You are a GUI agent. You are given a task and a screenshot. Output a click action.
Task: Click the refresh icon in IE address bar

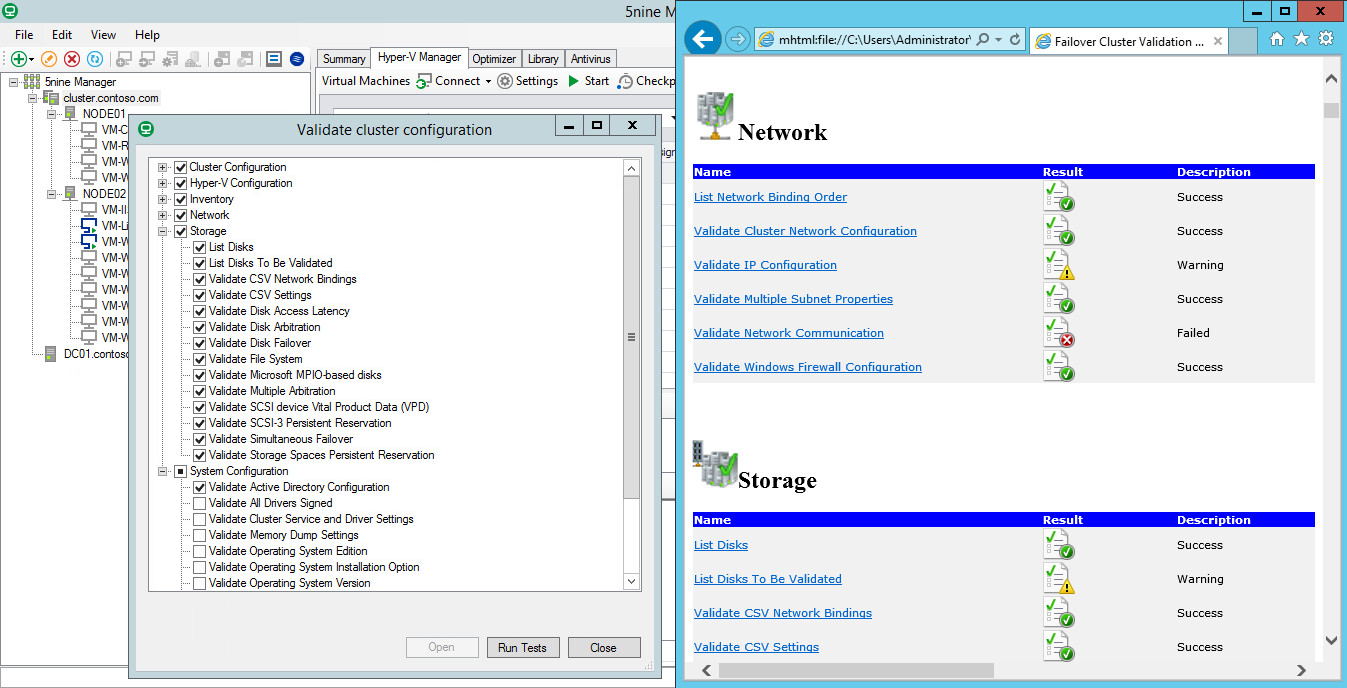pyautogui.click(x=1015, y=39)
